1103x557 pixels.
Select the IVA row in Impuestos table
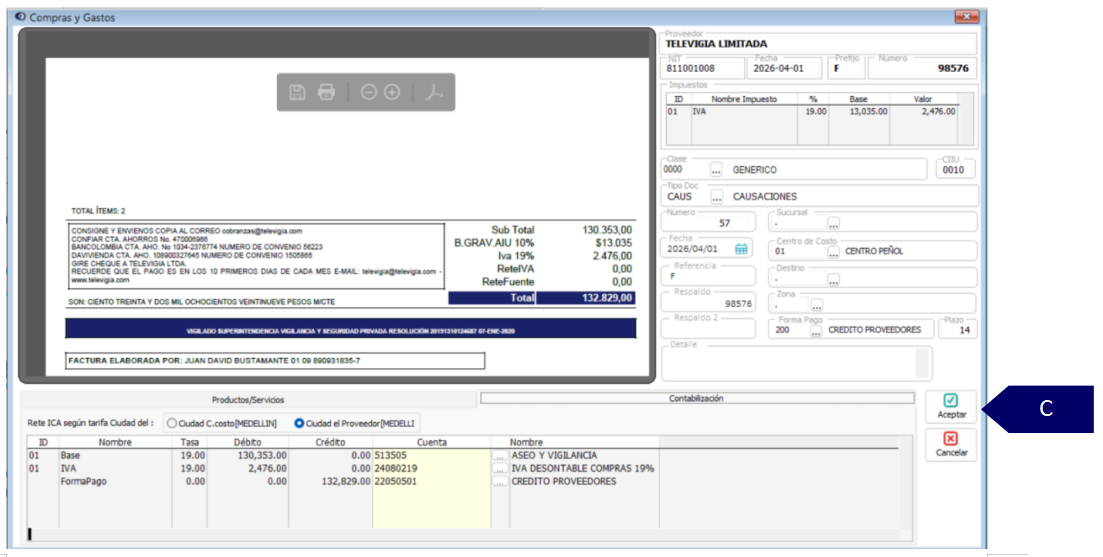(811, 112)
